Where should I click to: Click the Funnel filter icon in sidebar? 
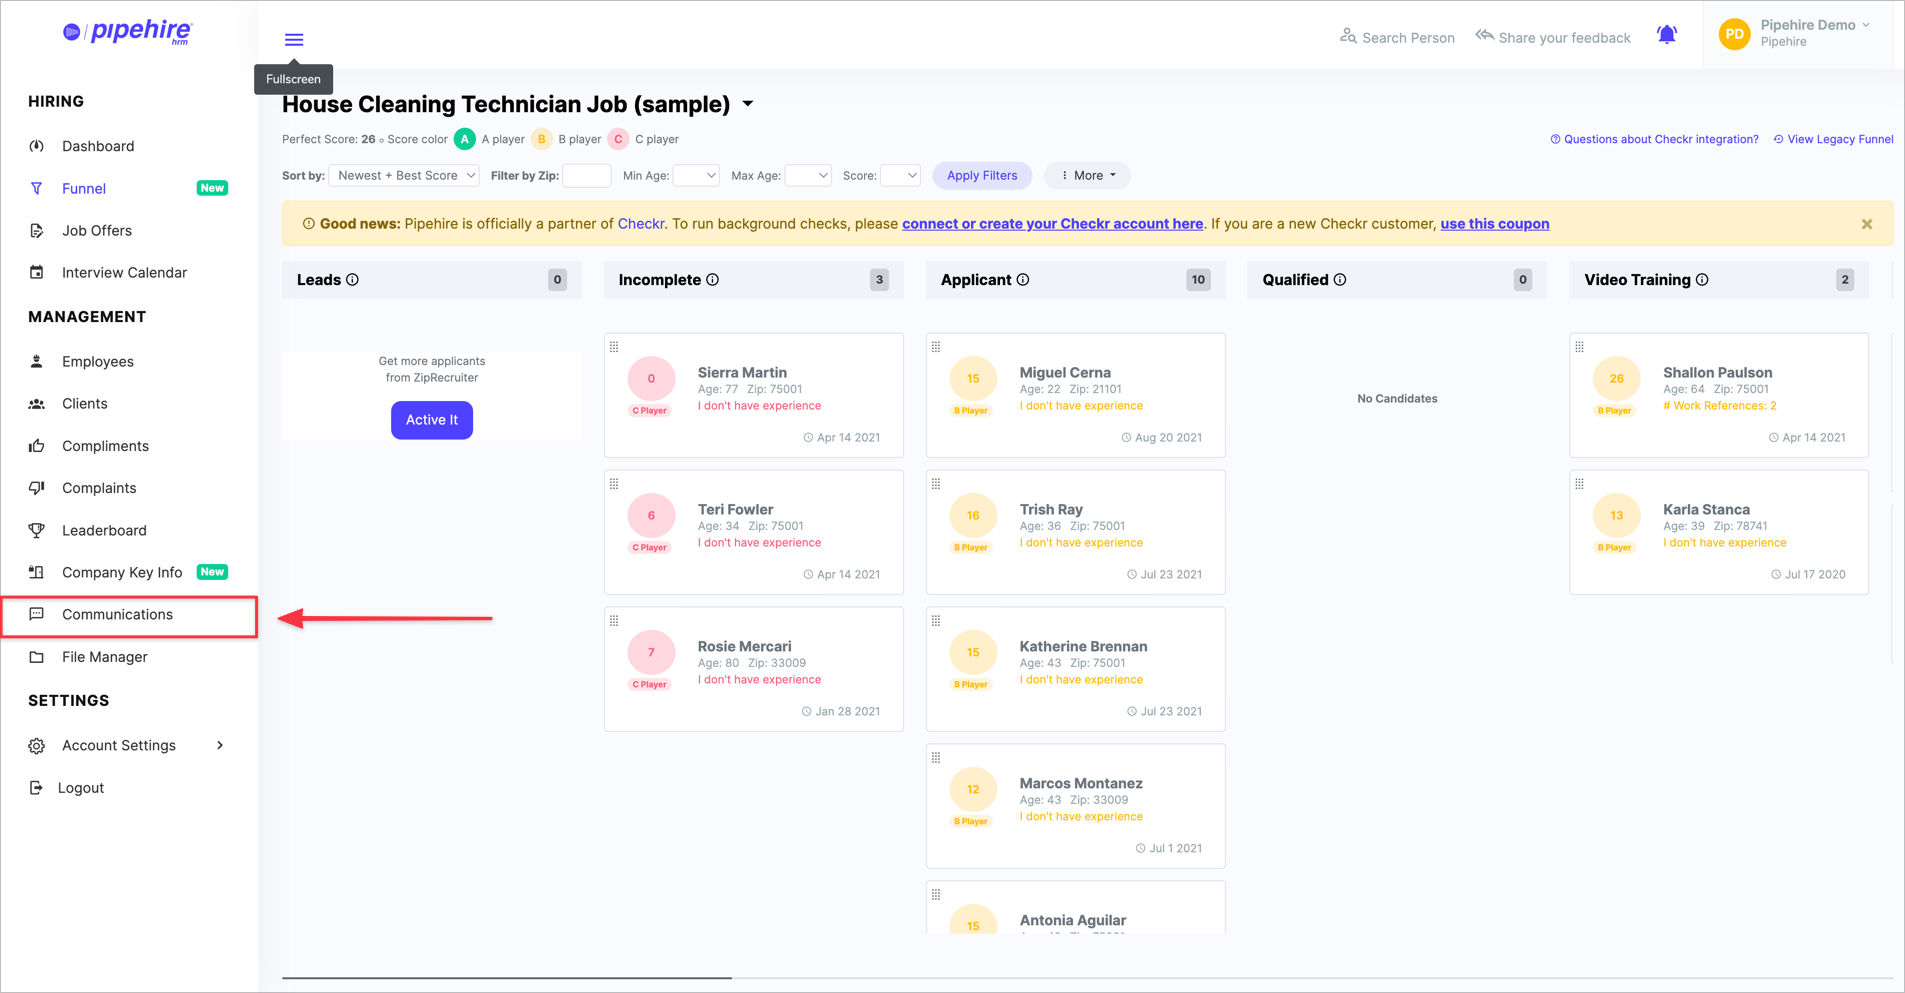[x=37, y=188]
